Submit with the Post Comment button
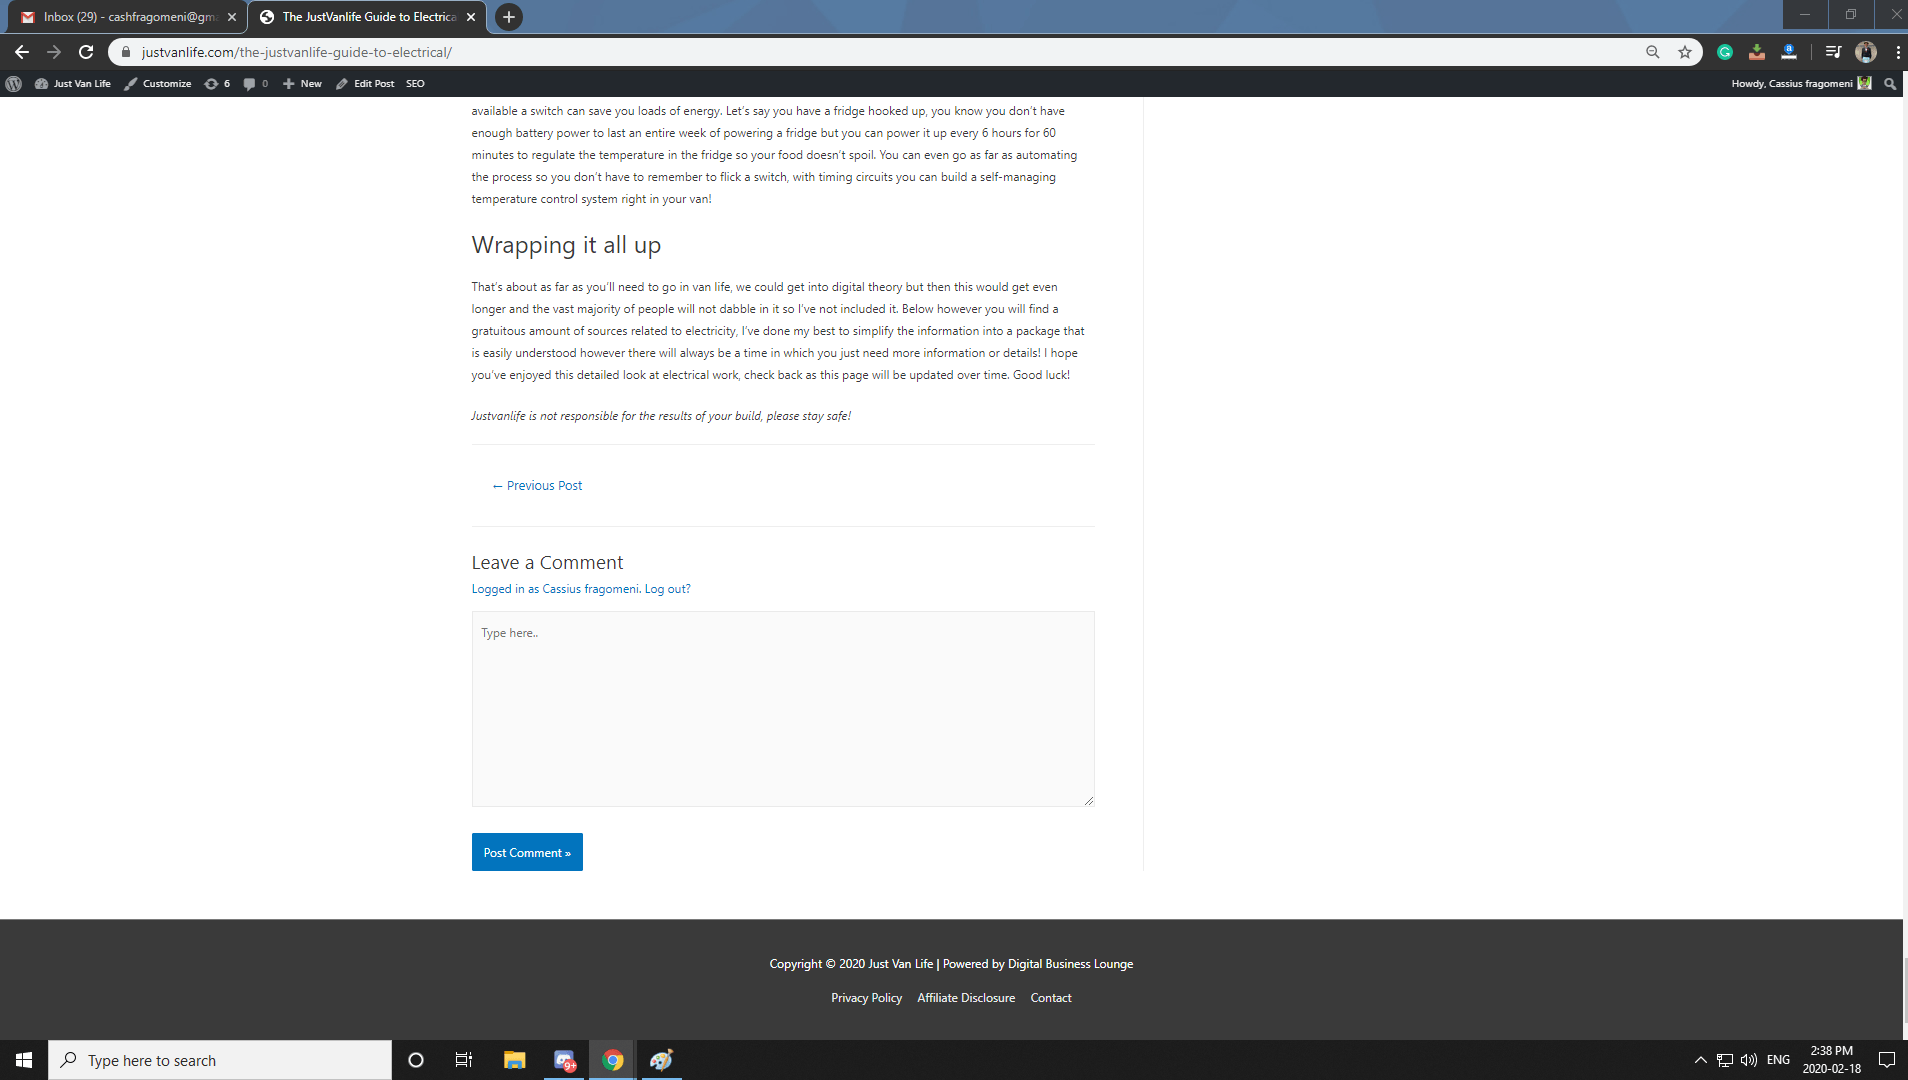The width and height of the screenshot is (1908, 1080). [x=527, y=852]
